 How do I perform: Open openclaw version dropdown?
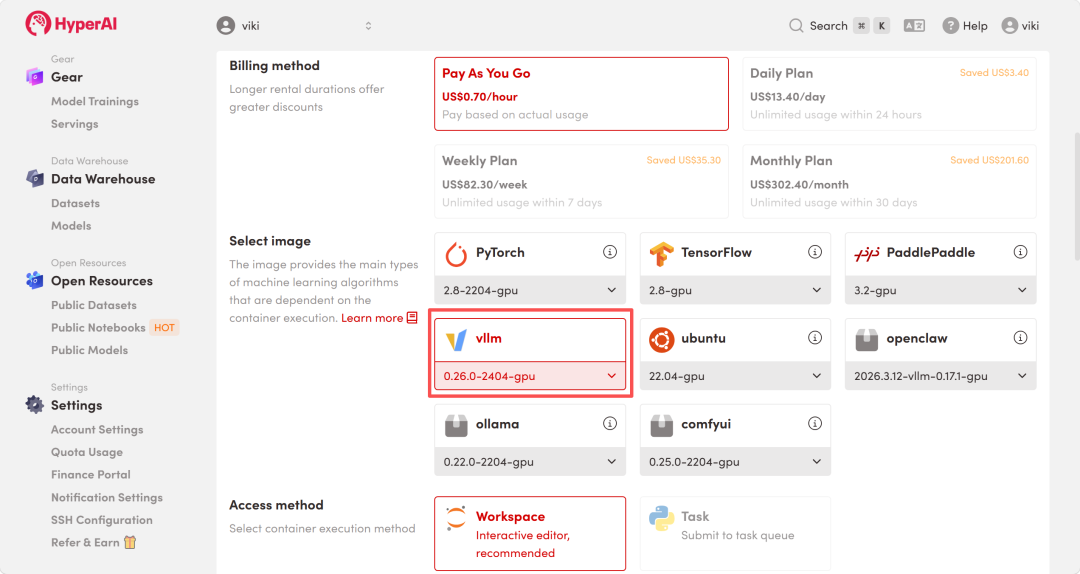pyautogui.click(x=940, y=376)
